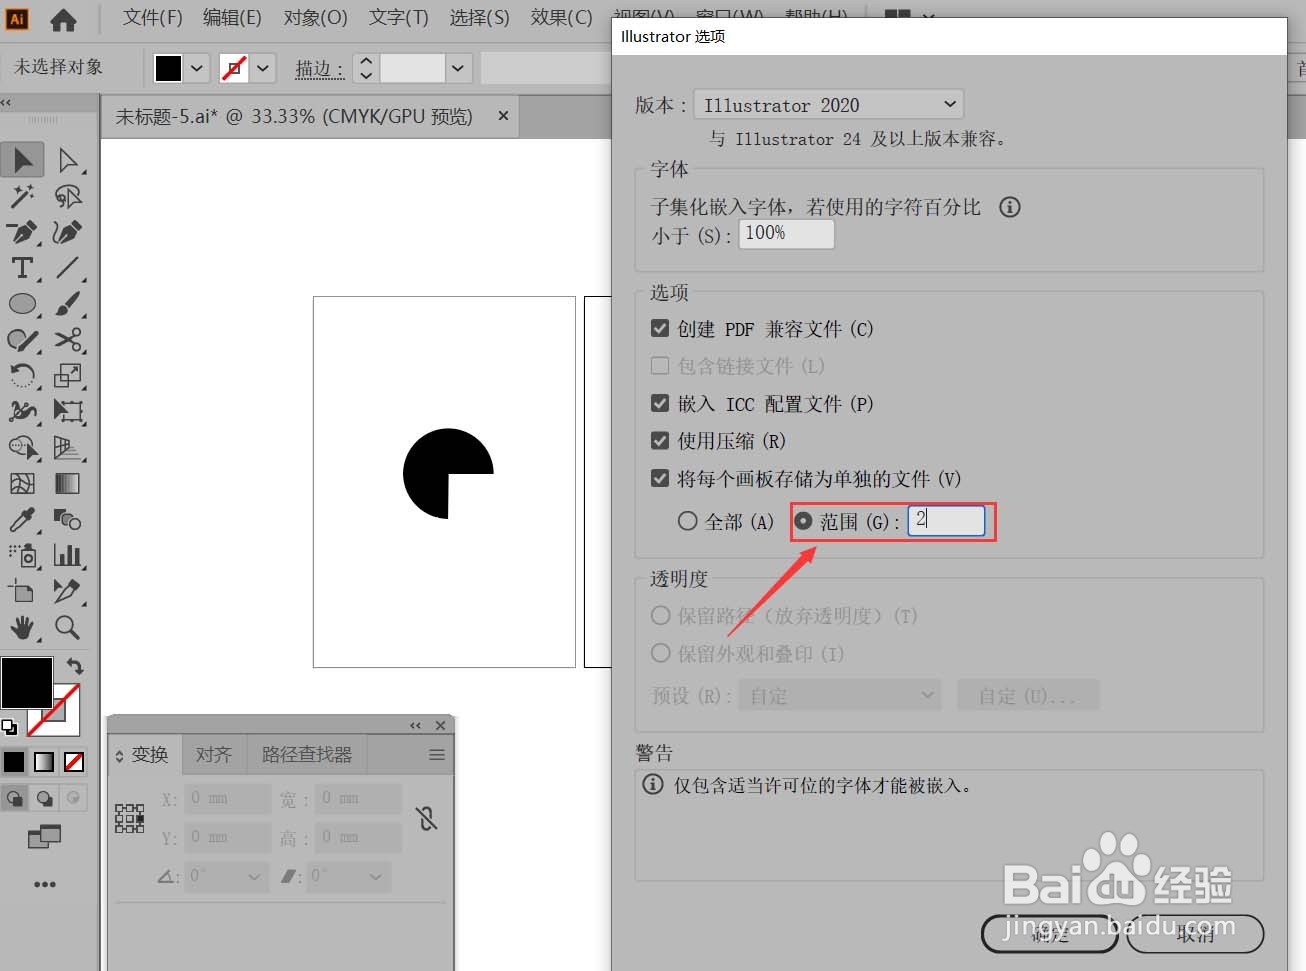Screen dimensions: 1306x971
Task: Select the Pen tool
Action: pos(22,232)
